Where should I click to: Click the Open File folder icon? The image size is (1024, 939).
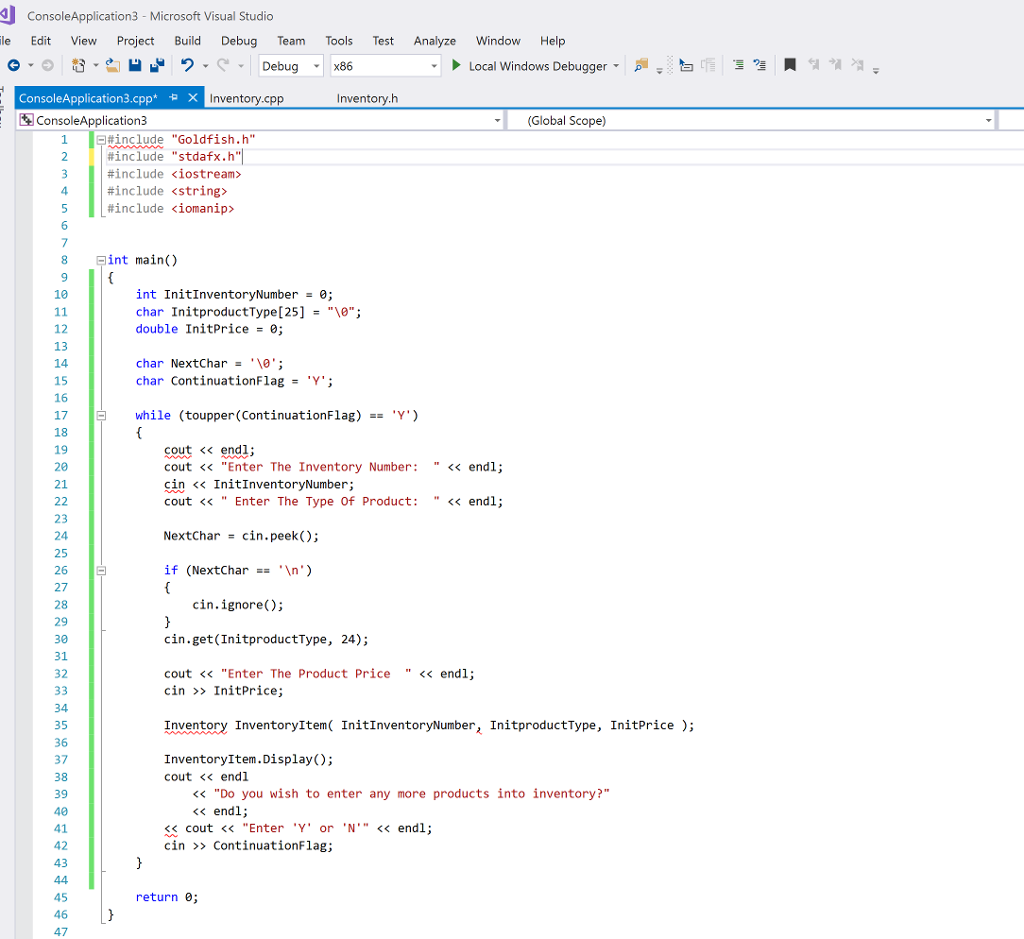point(113,65)
